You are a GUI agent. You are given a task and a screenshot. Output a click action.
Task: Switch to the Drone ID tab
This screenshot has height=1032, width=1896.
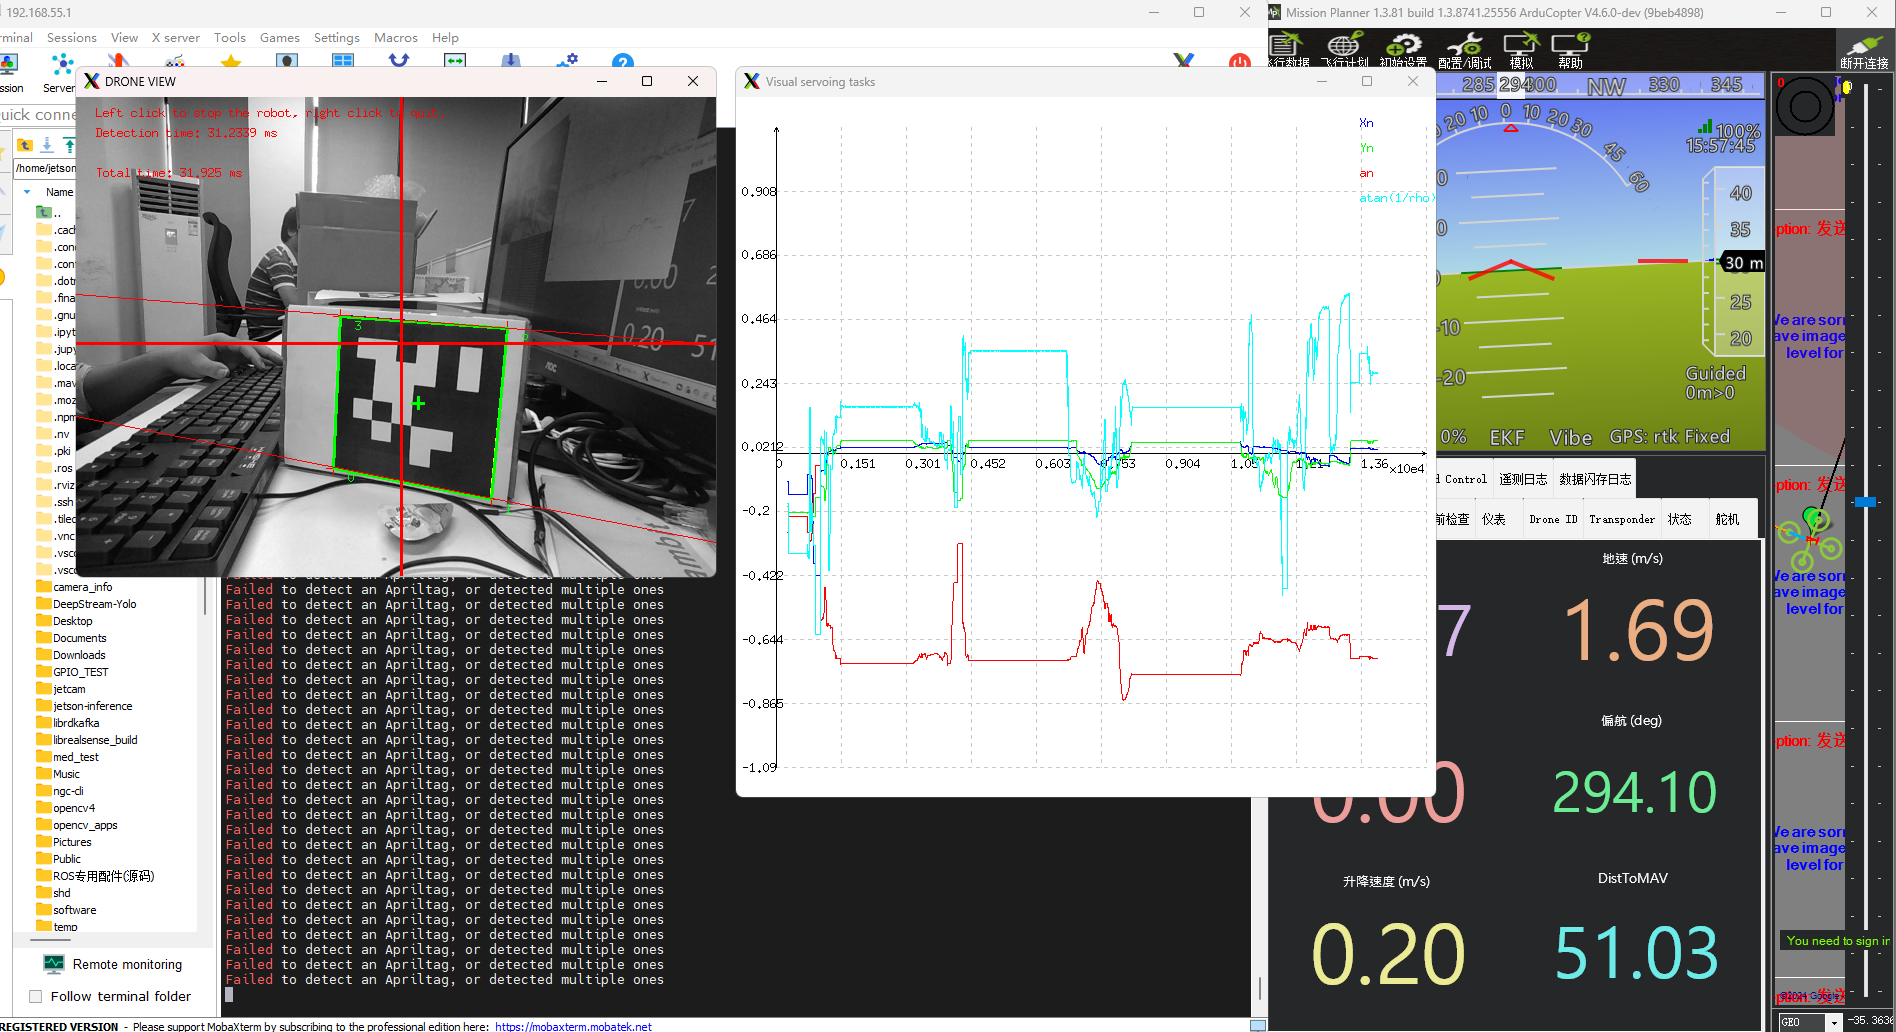[1553, 519]
